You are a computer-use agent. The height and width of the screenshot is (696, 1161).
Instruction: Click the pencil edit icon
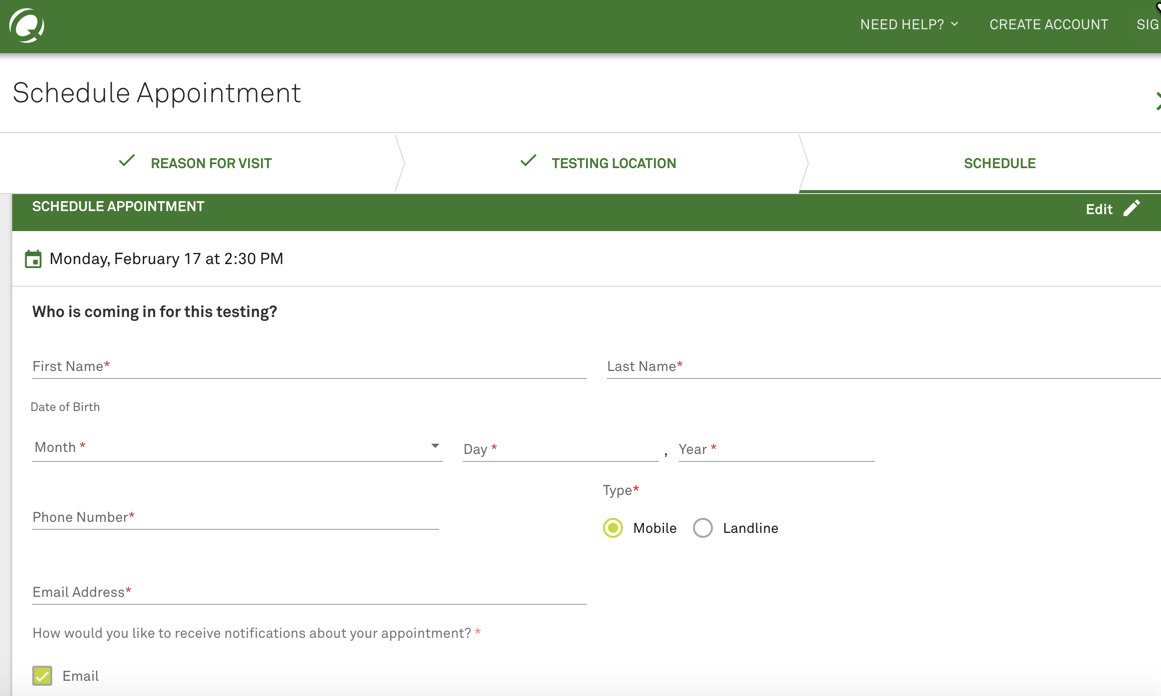click(1131, 208)
